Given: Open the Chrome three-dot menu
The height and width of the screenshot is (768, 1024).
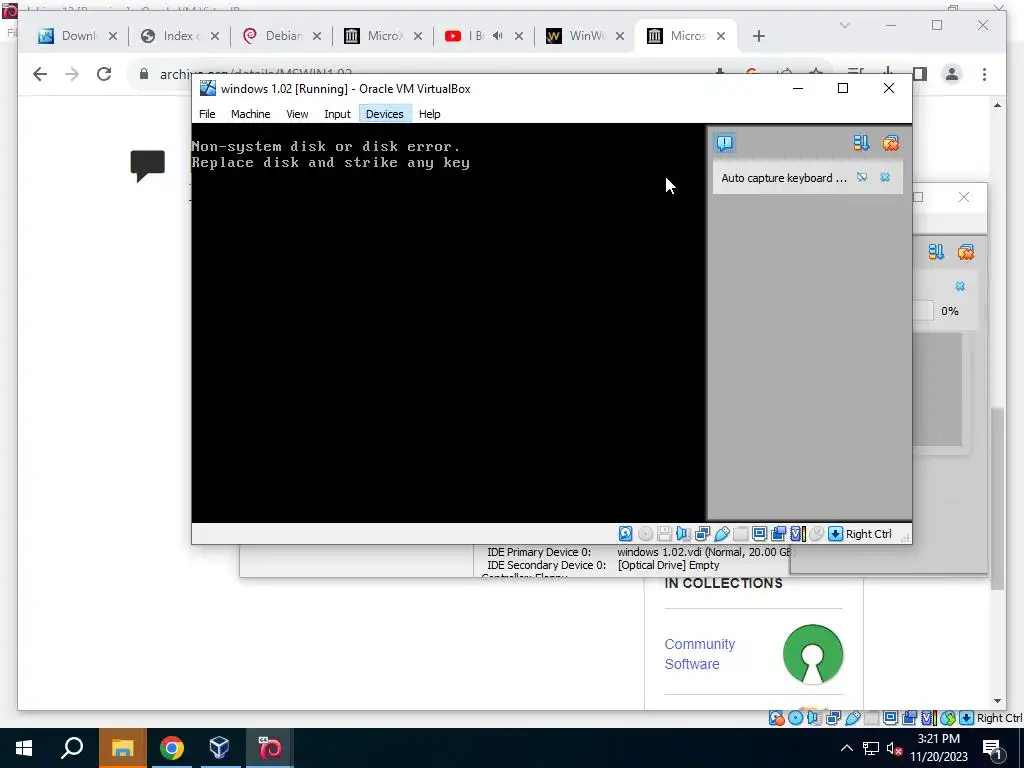Looking at the screenshot, I should click(984, 74).
